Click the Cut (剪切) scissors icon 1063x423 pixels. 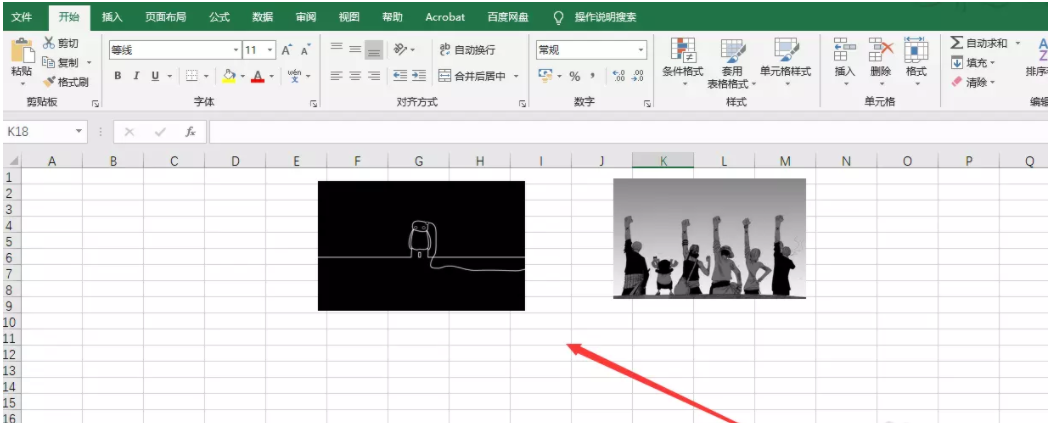(x=49, y=43)
